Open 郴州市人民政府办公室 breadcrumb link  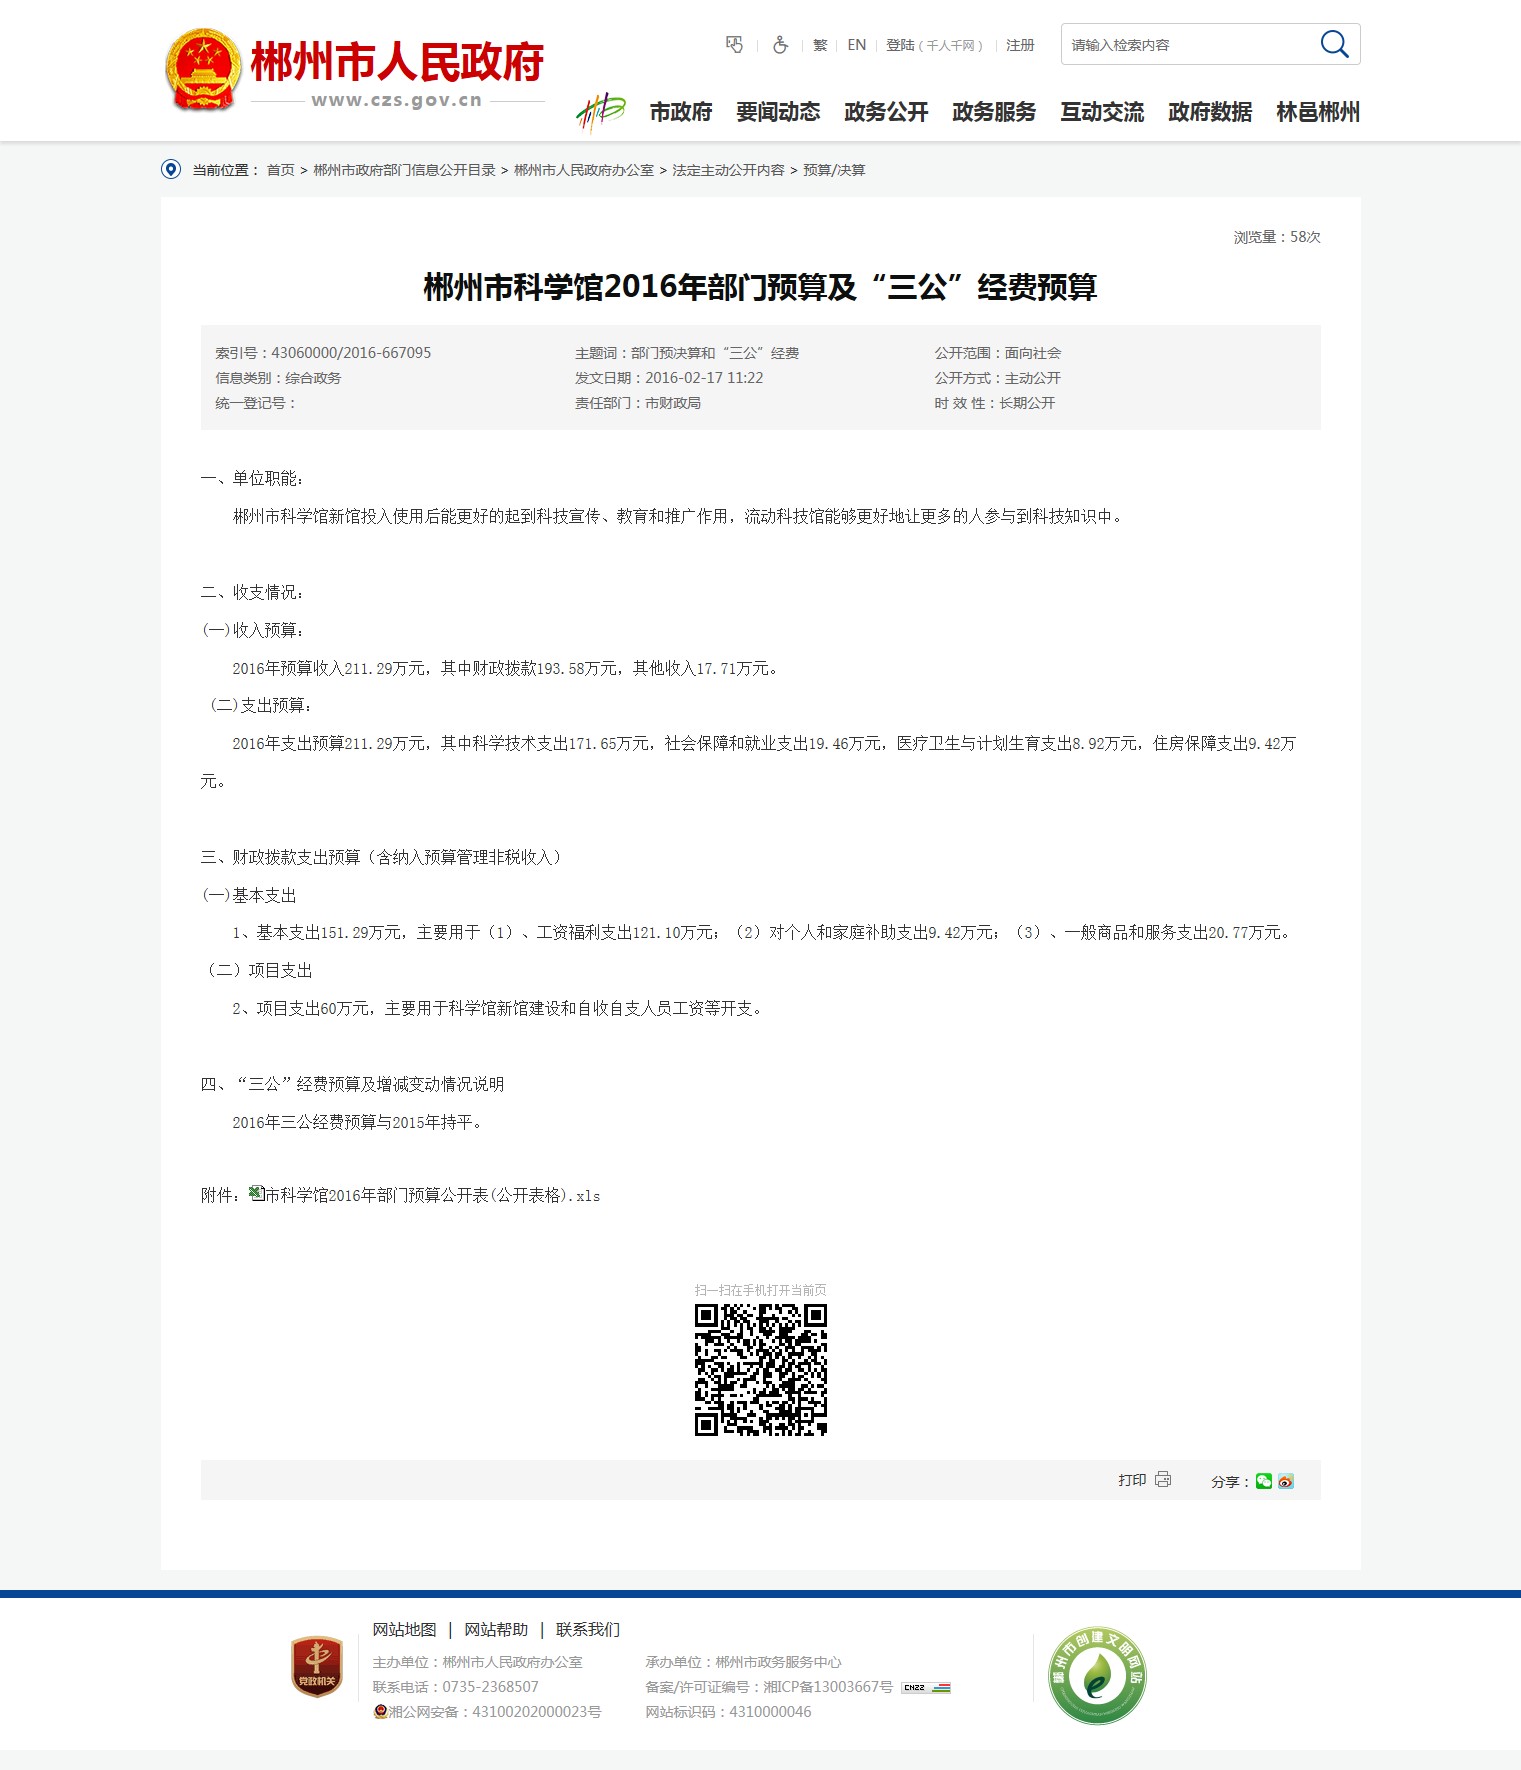click(584, 170)
